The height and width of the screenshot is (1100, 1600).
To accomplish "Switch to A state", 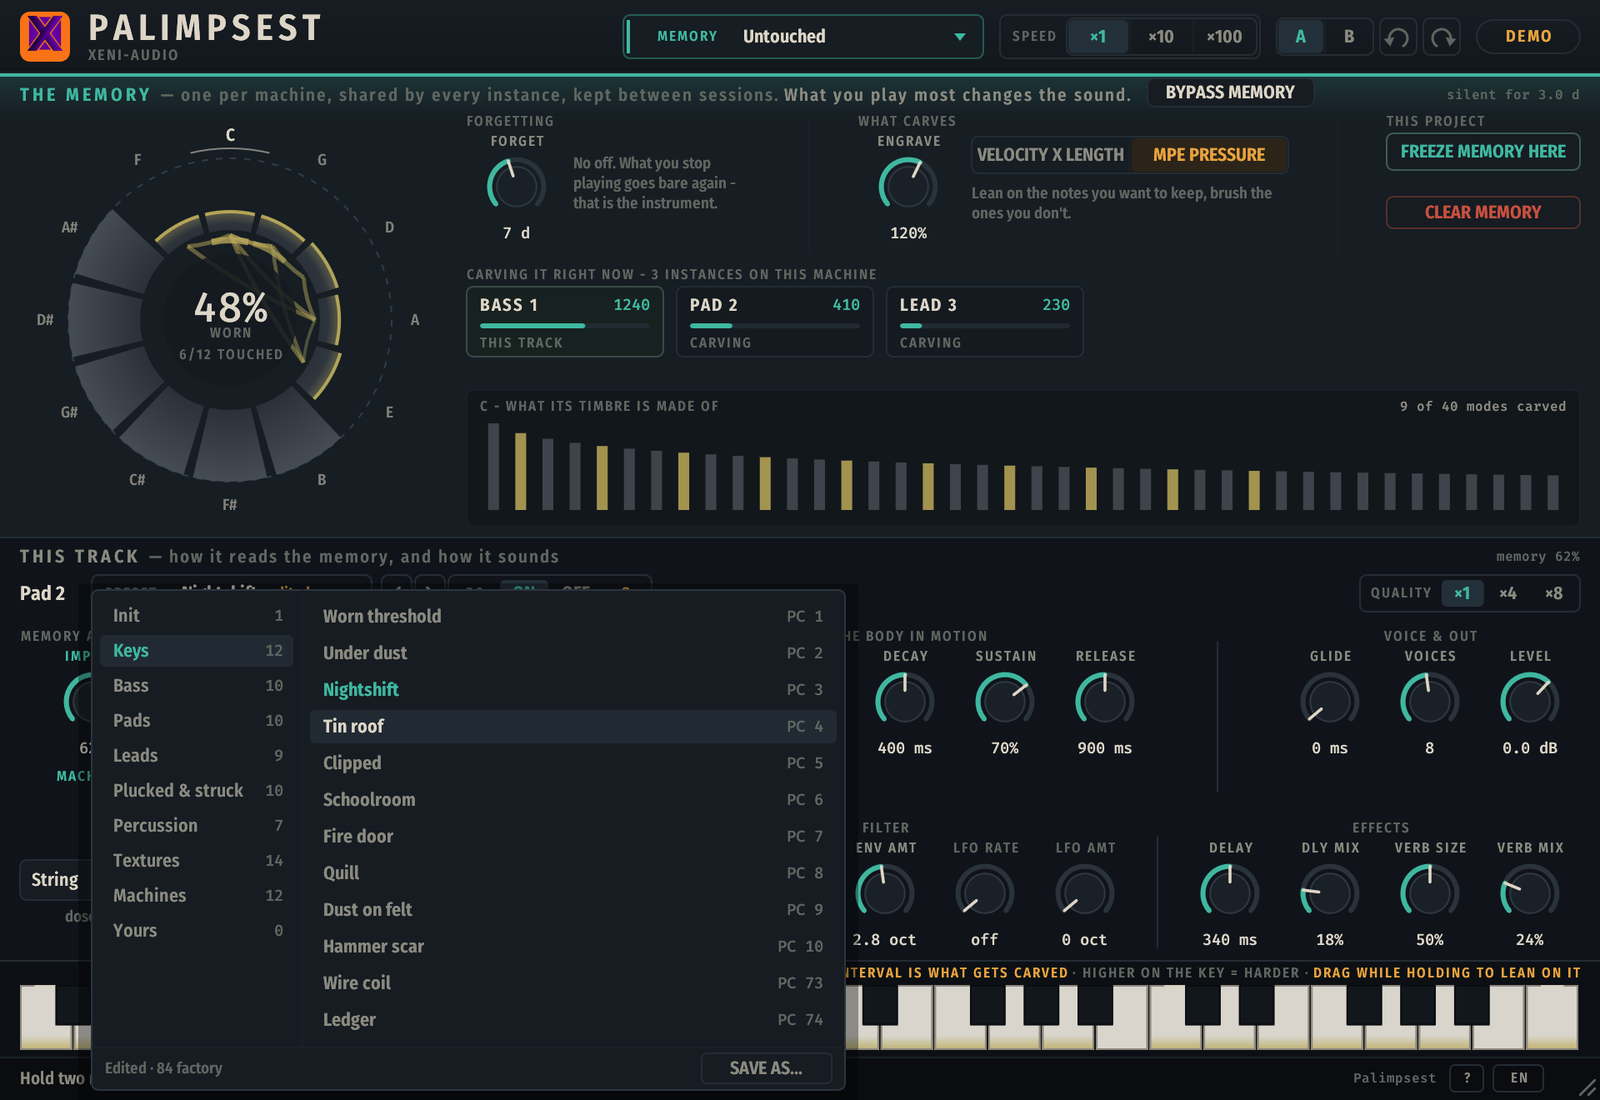I will [1301, 37].
